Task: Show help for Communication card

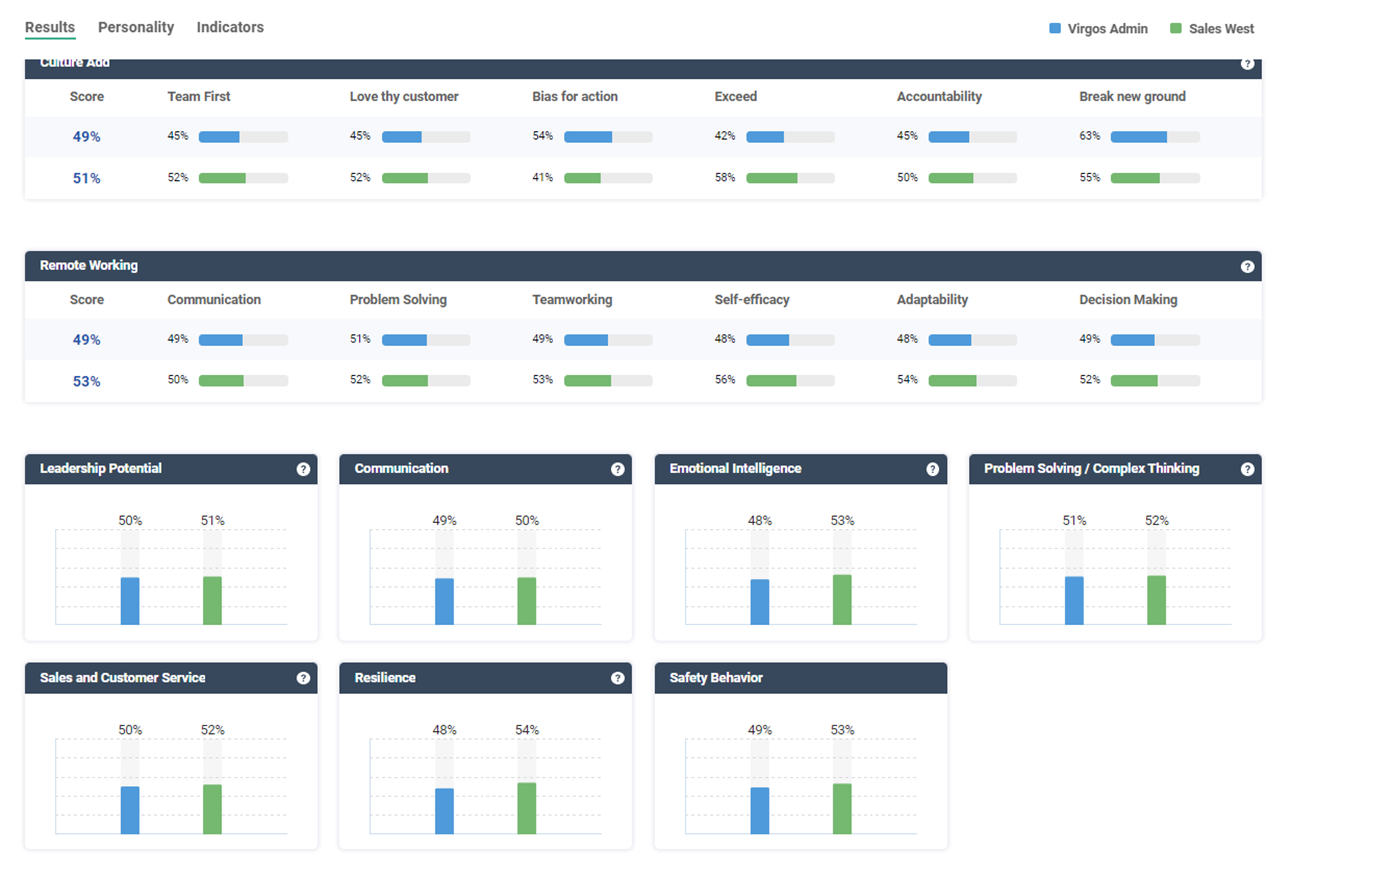Action: pos(617,469)
